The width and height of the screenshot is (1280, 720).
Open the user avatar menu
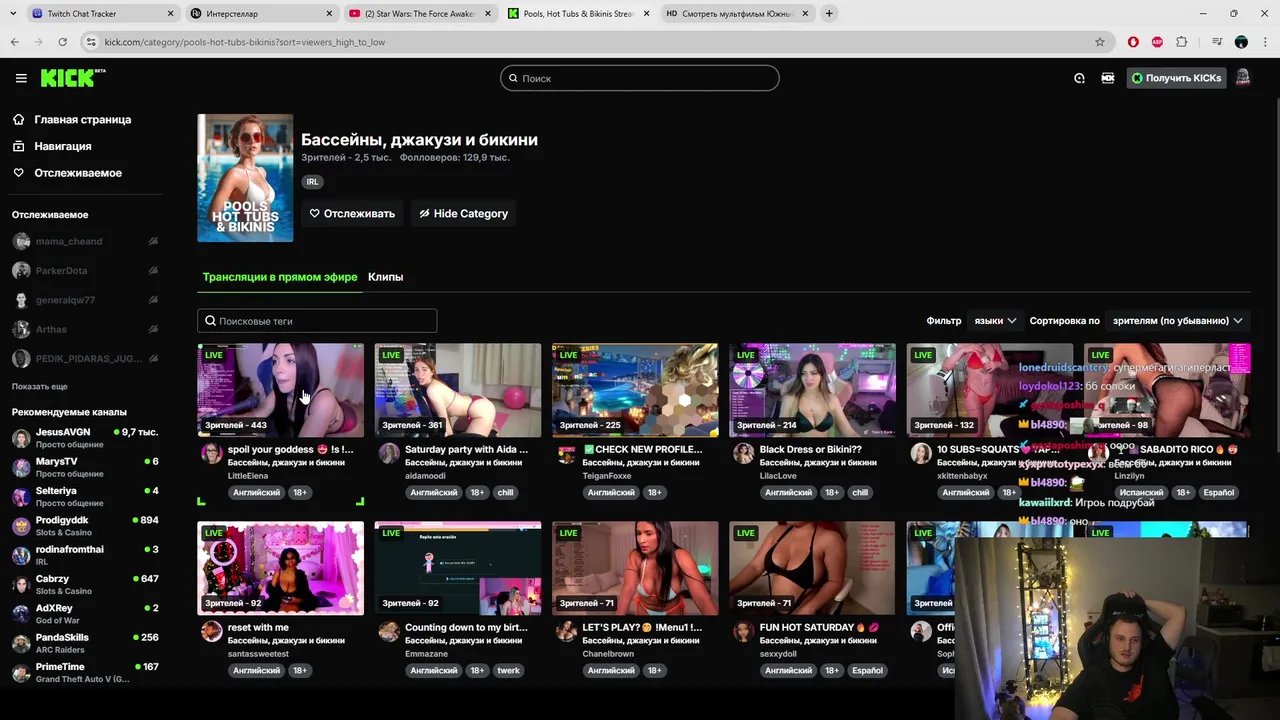point(1243,78)
